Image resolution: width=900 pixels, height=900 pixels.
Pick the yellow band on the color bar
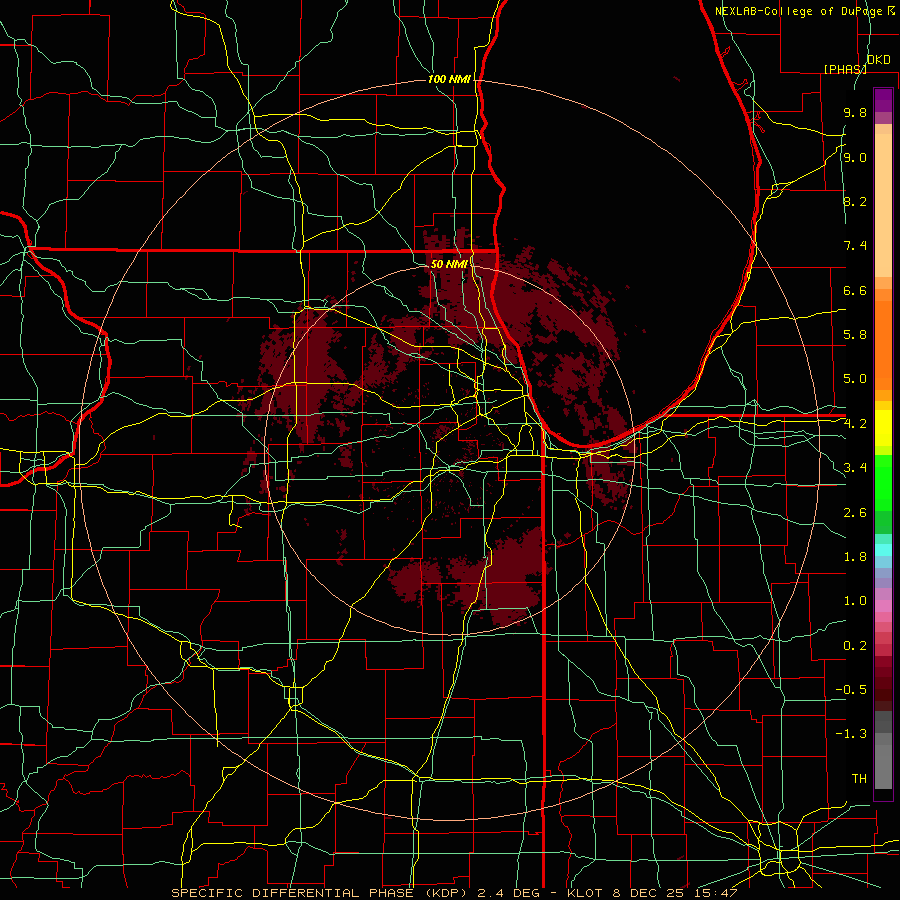coord(883,428)
